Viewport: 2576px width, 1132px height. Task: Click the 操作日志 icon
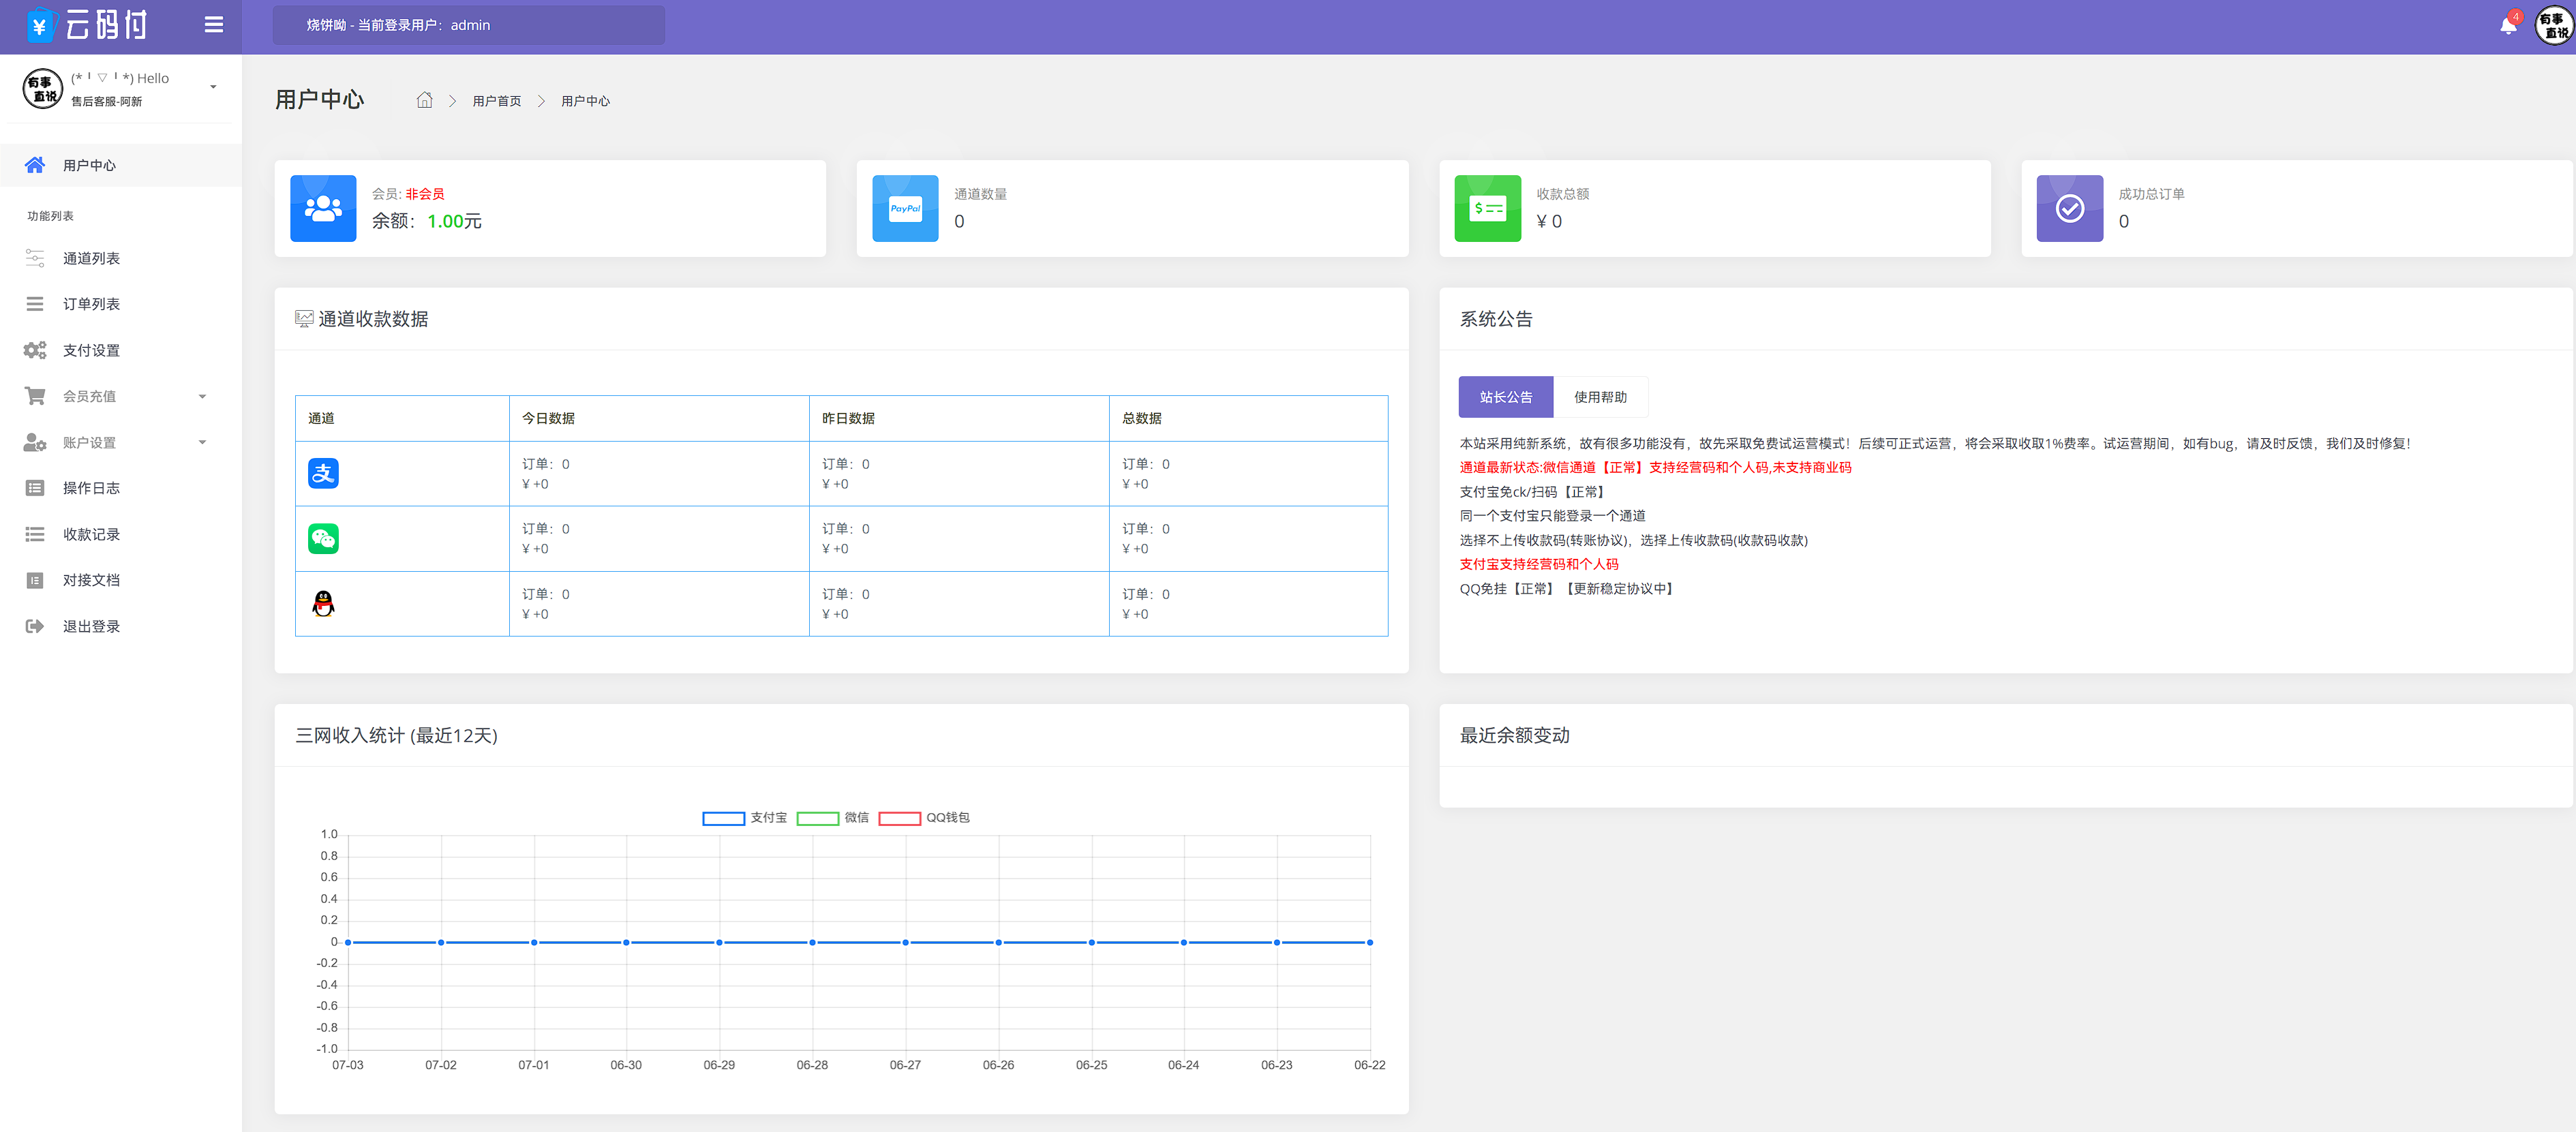click(x=34, y=488)
